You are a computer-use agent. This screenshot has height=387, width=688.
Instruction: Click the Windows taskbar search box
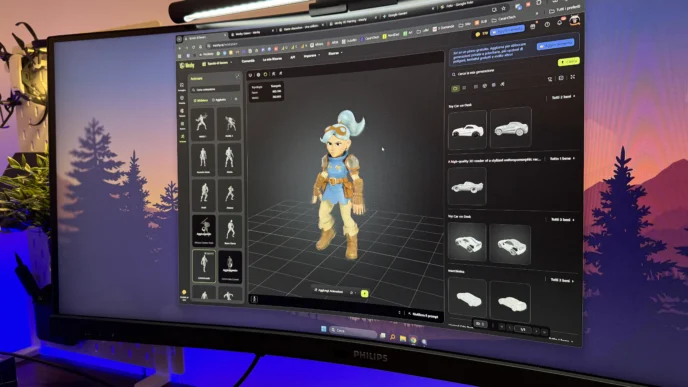coord(353,332)
